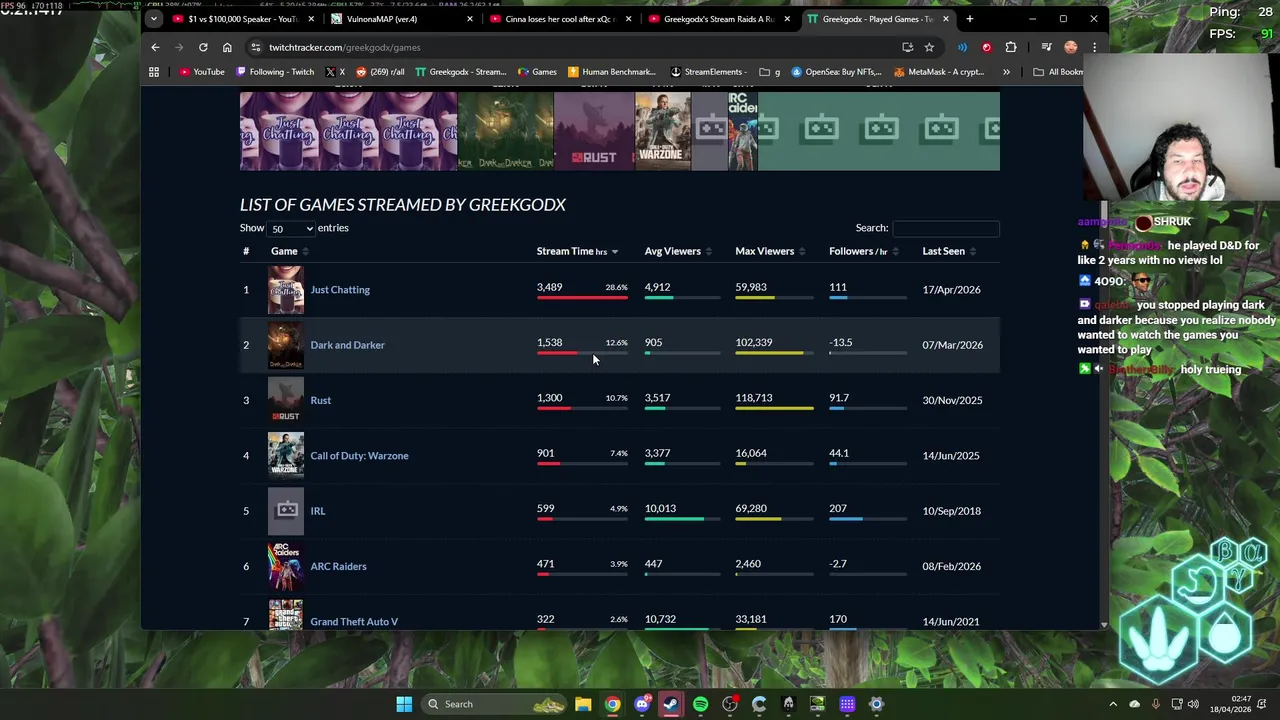The image size is (1280, 720).
Task: Click the 17/Apr/2026 last seen date
Action: click(x=951, y=290)
